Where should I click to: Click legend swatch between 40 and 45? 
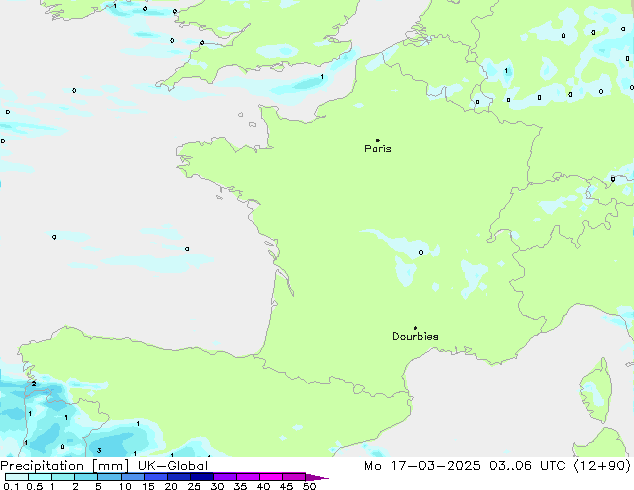coord(271,477)
